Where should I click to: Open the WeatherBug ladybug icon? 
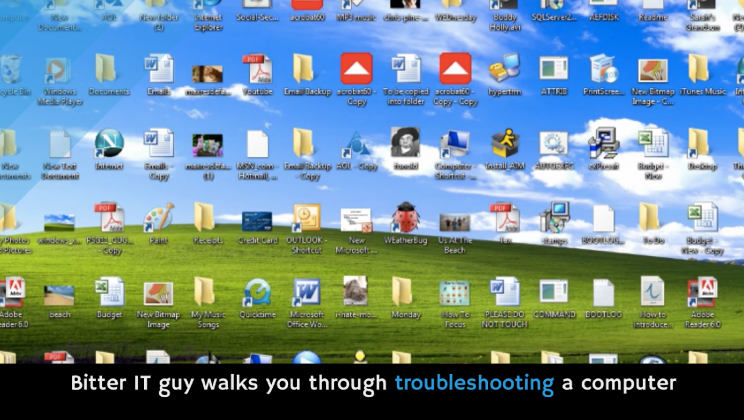405,217
